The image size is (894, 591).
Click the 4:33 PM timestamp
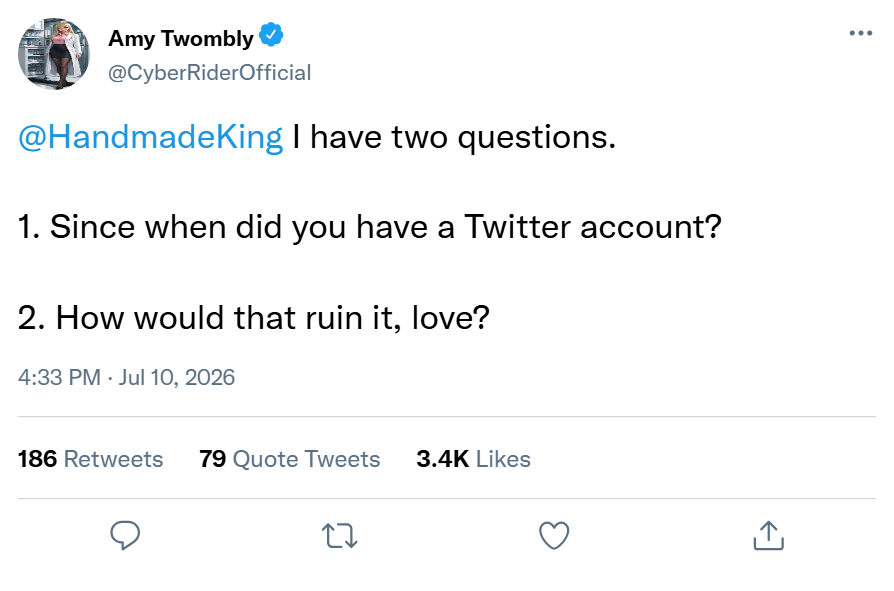pyautogui.click(x=59, y=377)
